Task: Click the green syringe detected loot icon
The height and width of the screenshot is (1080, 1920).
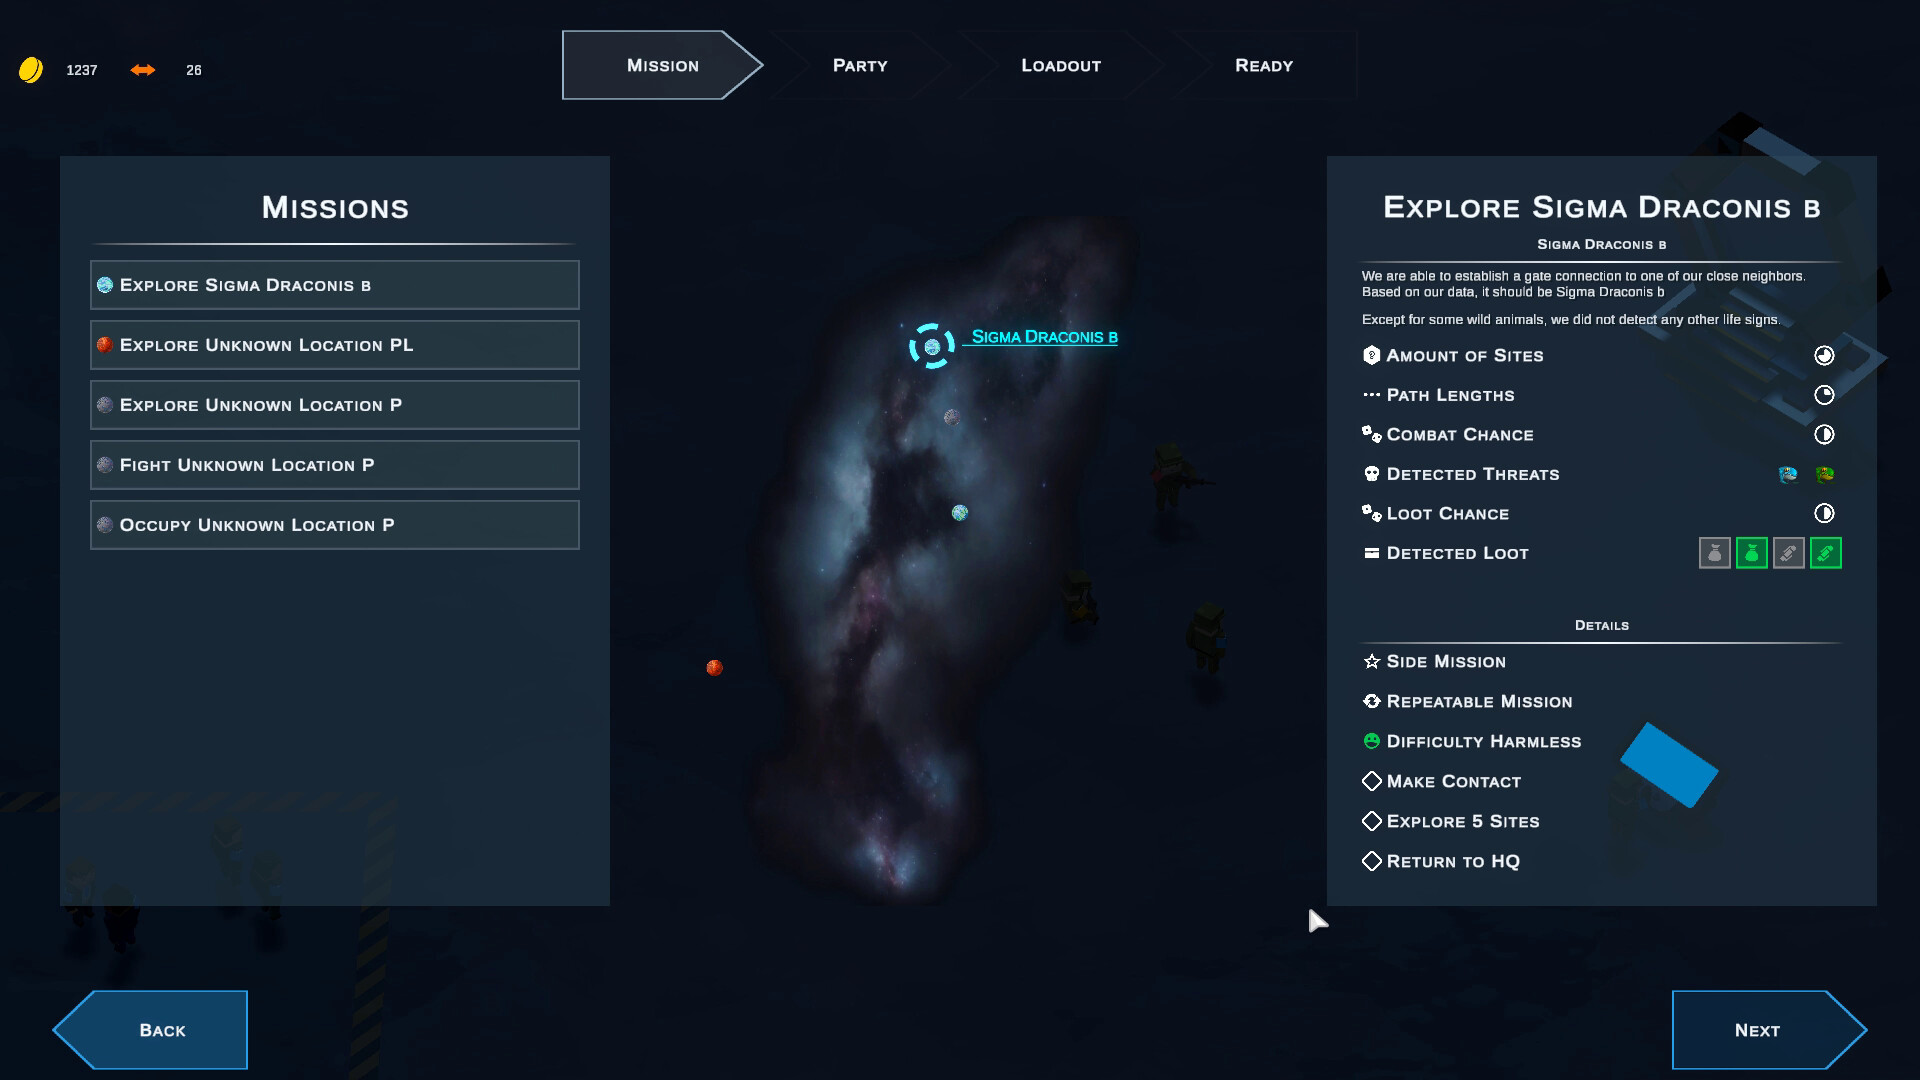Action: [x=1826, y=553]
